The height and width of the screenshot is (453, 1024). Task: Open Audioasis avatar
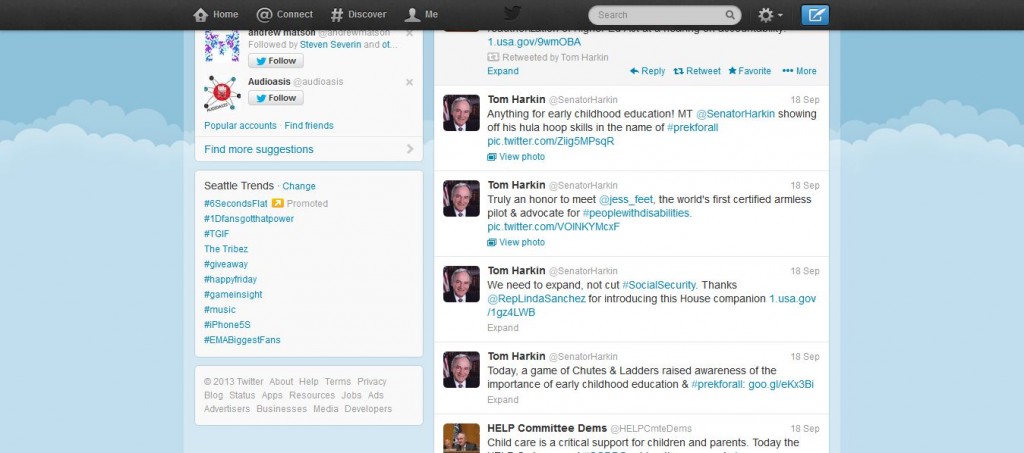[x=222, y=93]
